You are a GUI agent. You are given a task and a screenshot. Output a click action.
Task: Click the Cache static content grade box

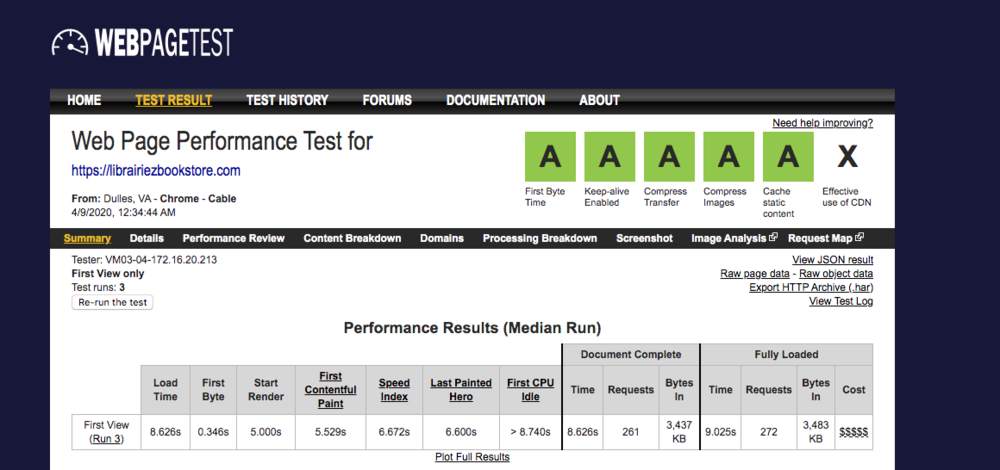coord(788,156)
